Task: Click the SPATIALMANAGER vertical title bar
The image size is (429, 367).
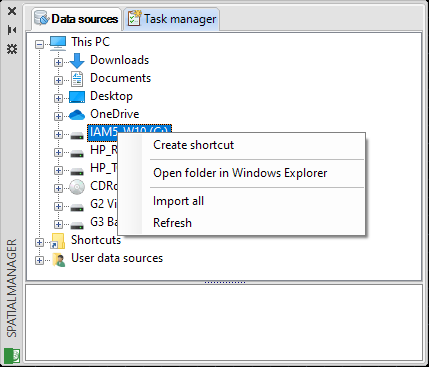Action: [x=12, y=288]
